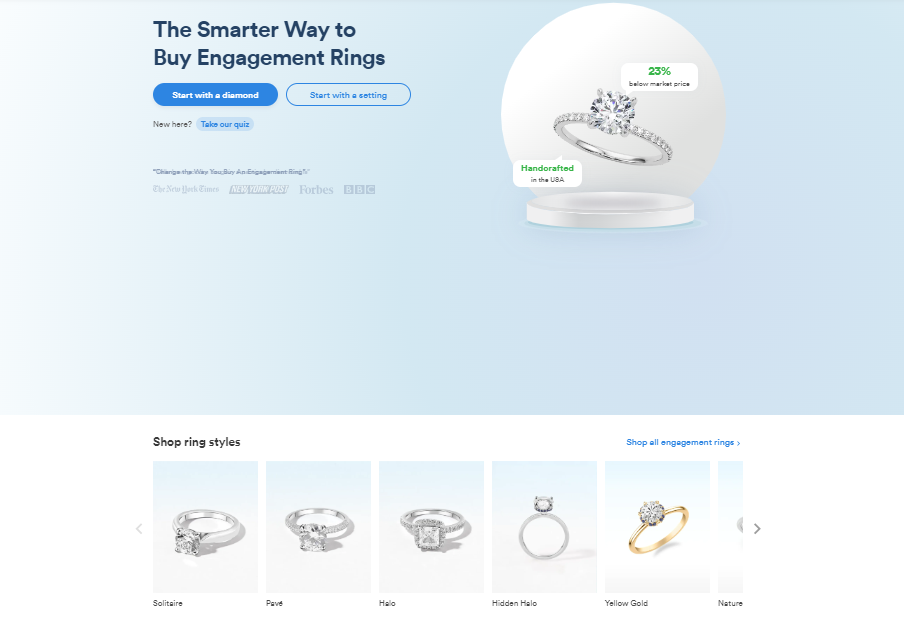Viewport: 904px width, 624px height.
Task: Select the Pavé ring style thumbnail
Action: 318,527
